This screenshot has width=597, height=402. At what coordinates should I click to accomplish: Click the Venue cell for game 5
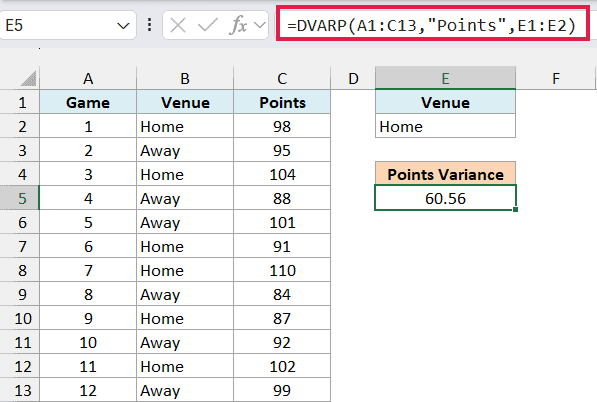click(185, 222)
